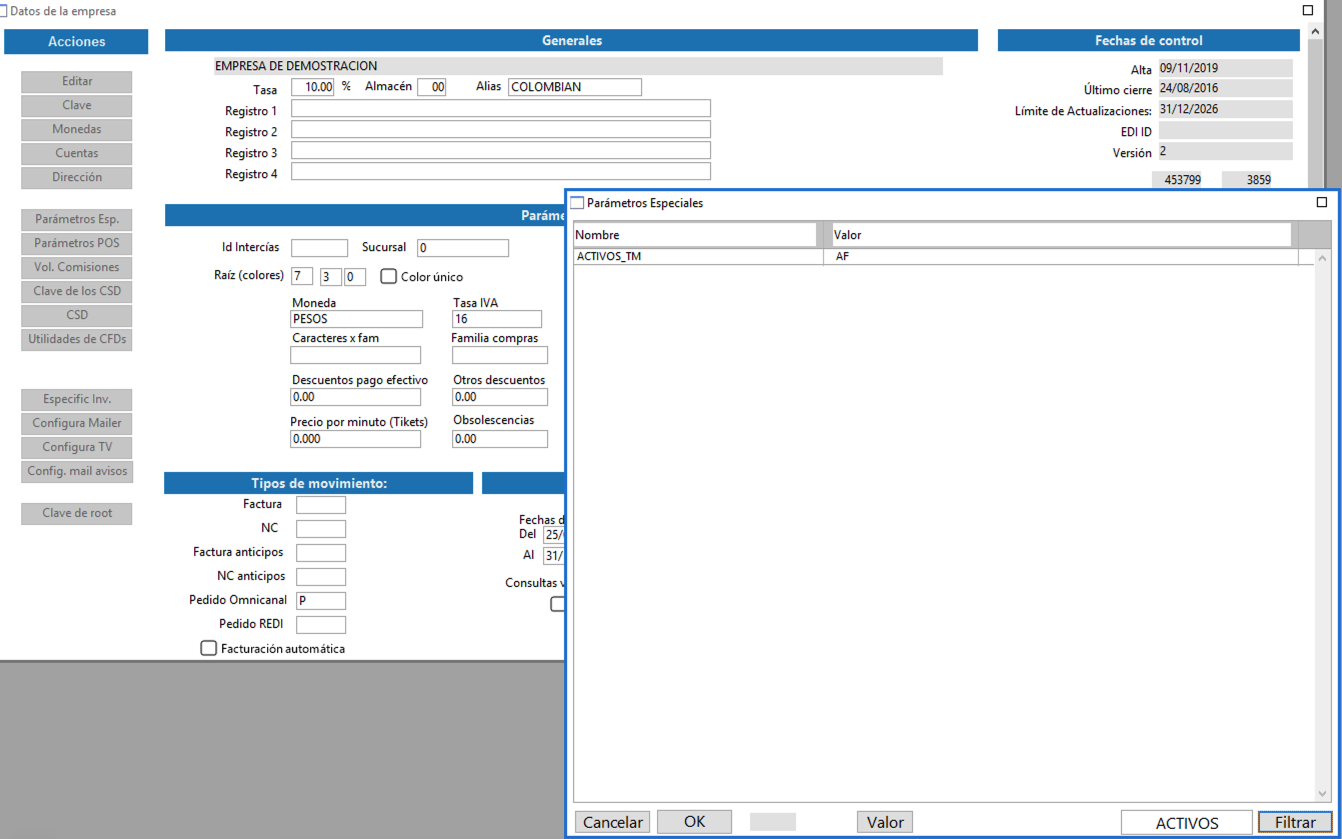
Task: Click Cancelar in Parámetros Especiales
Action: point(612,822)
